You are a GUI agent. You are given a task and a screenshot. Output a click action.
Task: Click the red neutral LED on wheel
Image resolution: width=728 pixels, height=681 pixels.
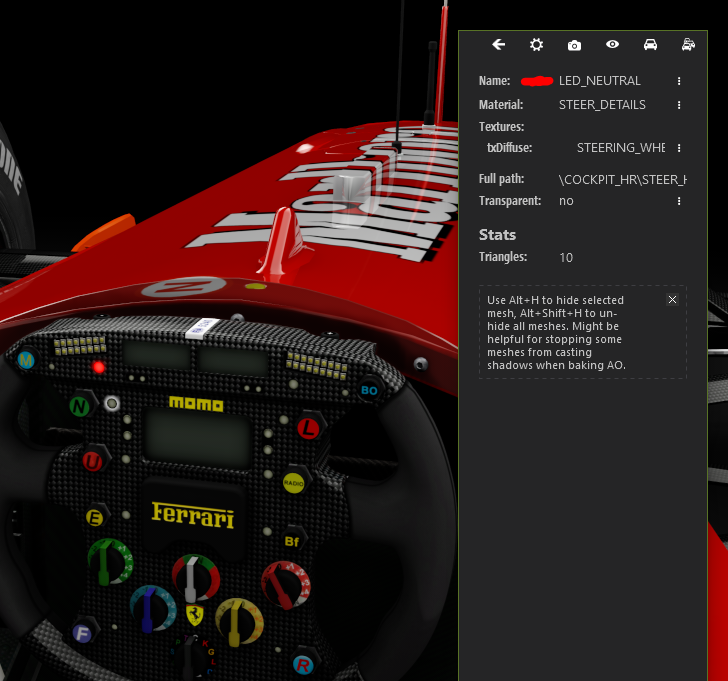pos(98,367)
